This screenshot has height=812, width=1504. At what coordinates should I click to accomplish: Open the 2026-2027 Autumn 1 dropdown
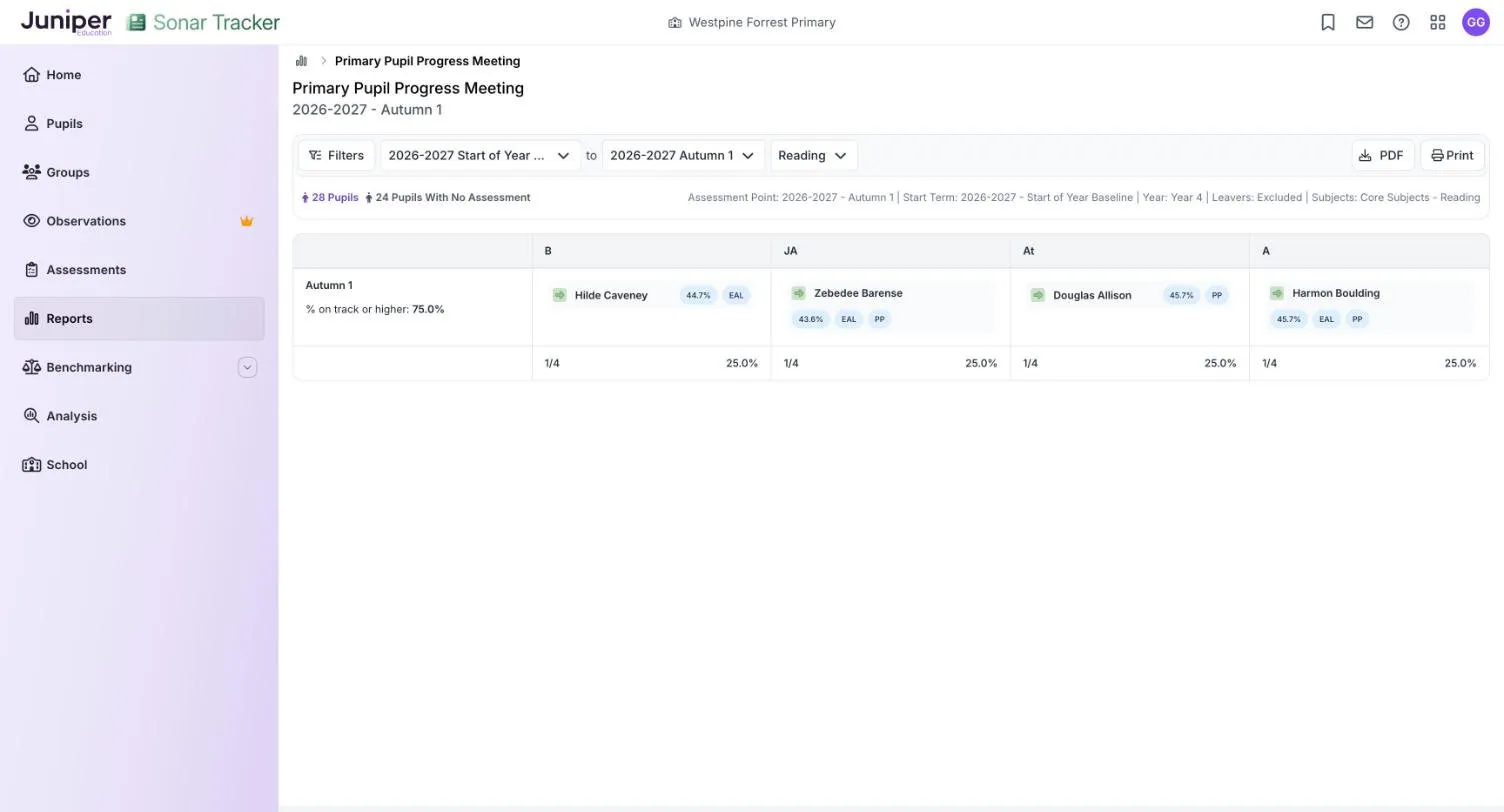click(x=683, y=155)
